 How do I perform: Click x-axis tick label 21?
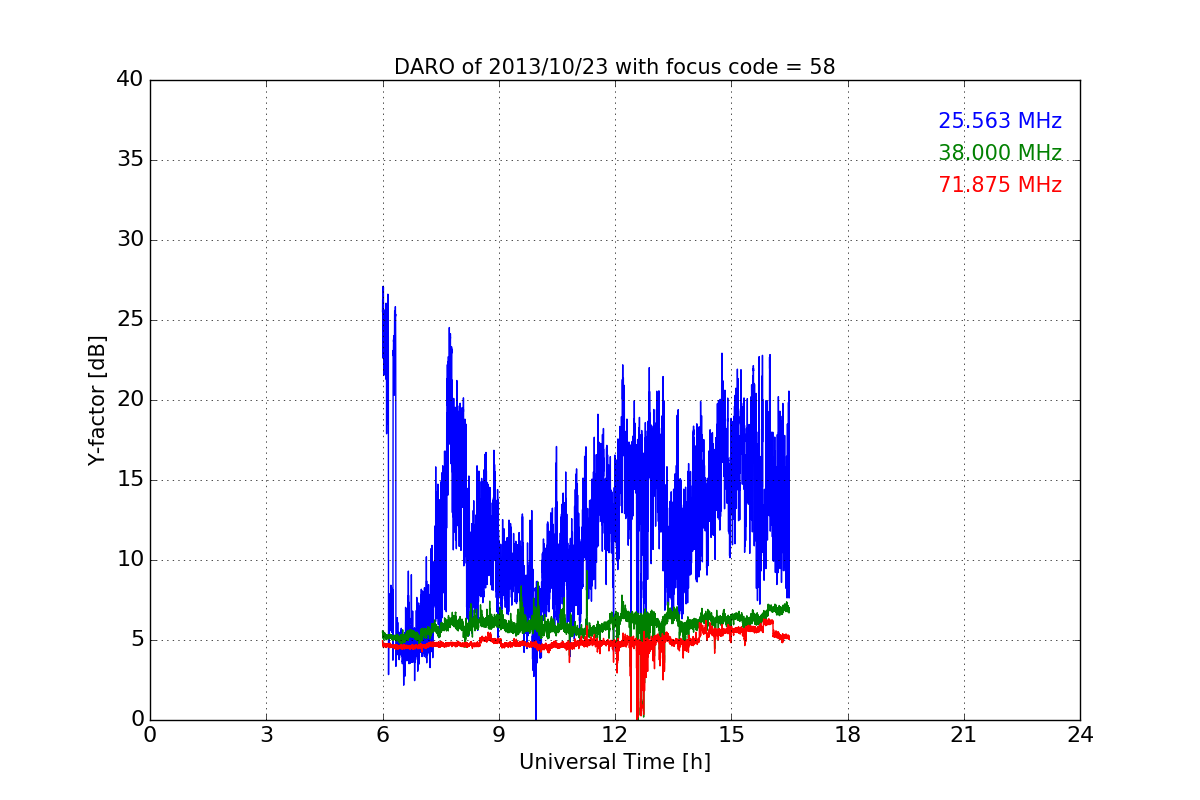coord(964,735)
